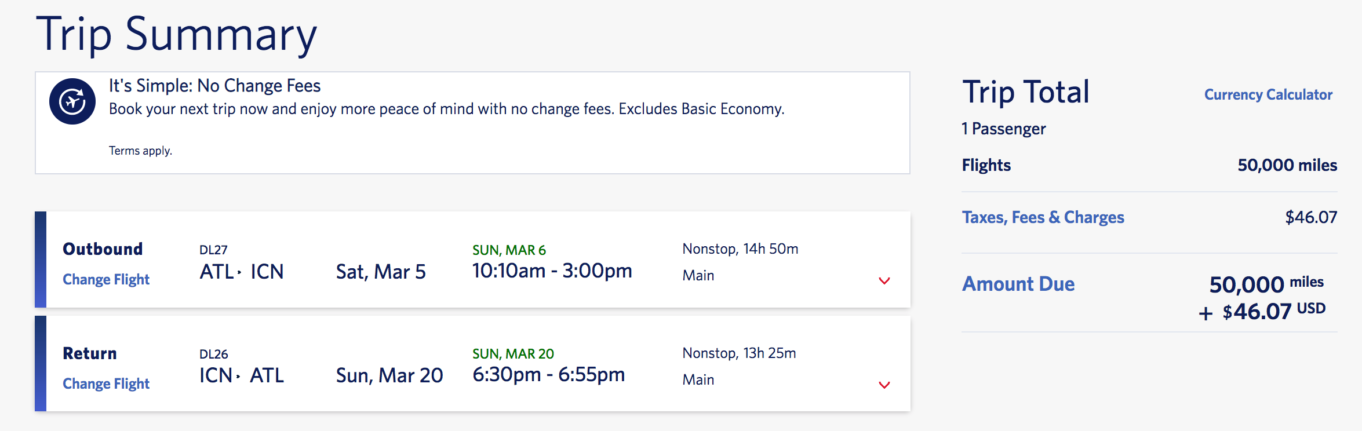Click the Sat, Mar 5 departure date
Viewport: 1362px width, 431px height.
click(x=381, y=271)
